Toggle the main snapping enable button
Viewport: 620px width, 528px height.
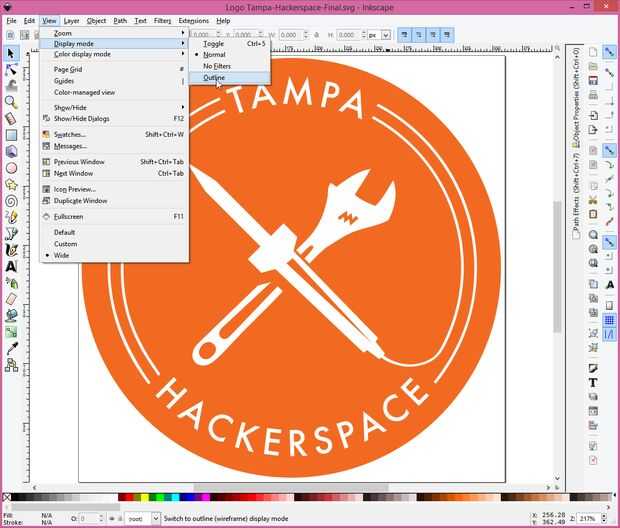(x=609, y=52)
